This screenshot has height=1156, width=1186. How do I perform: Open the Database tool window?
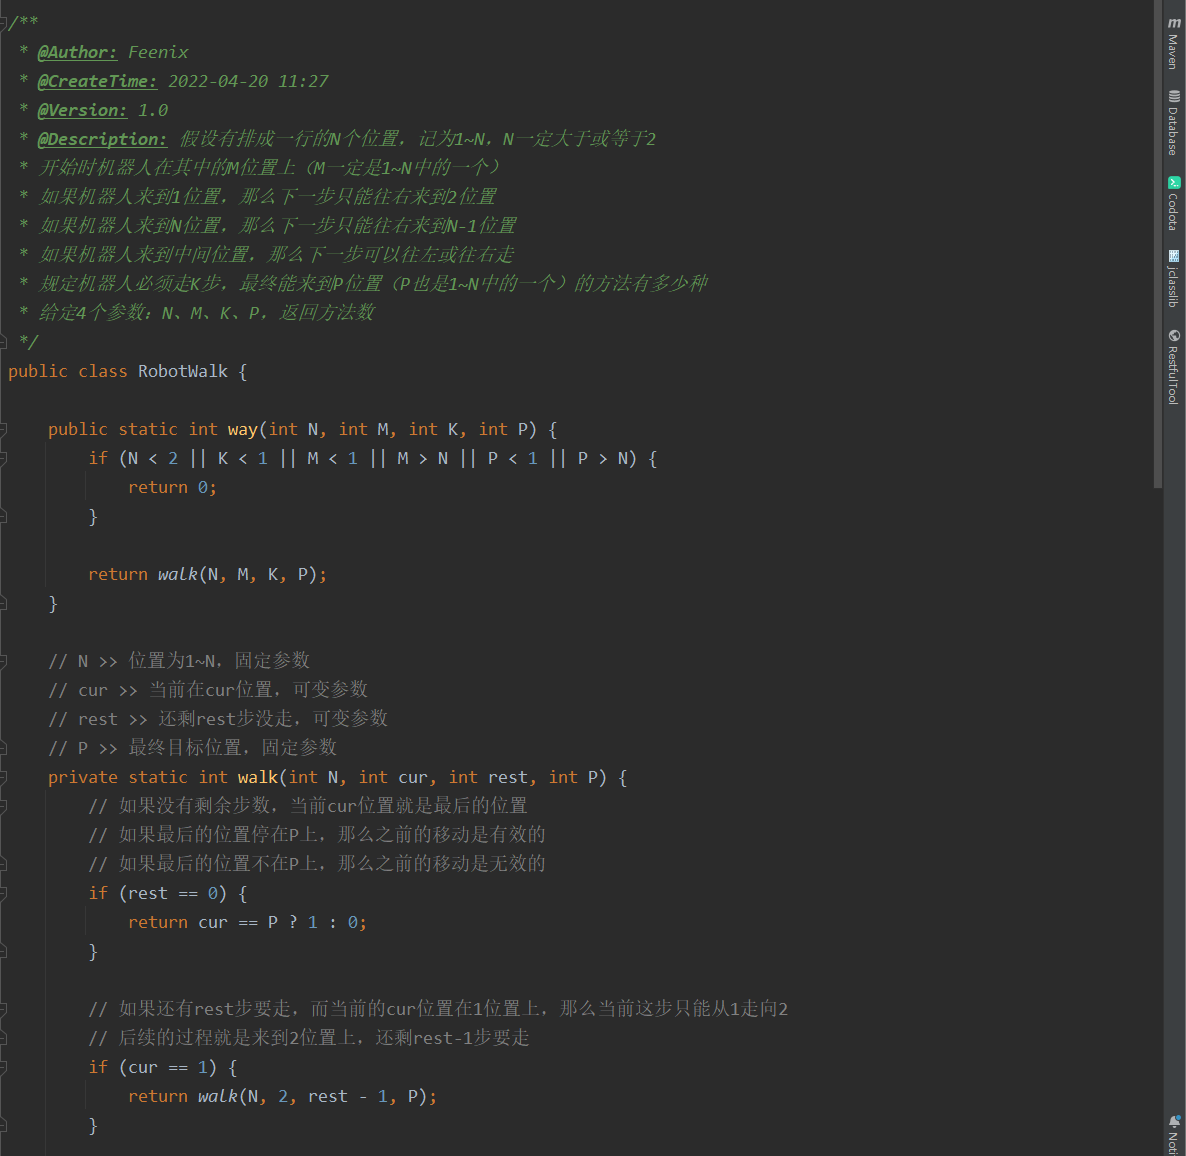click(1173, 123)
